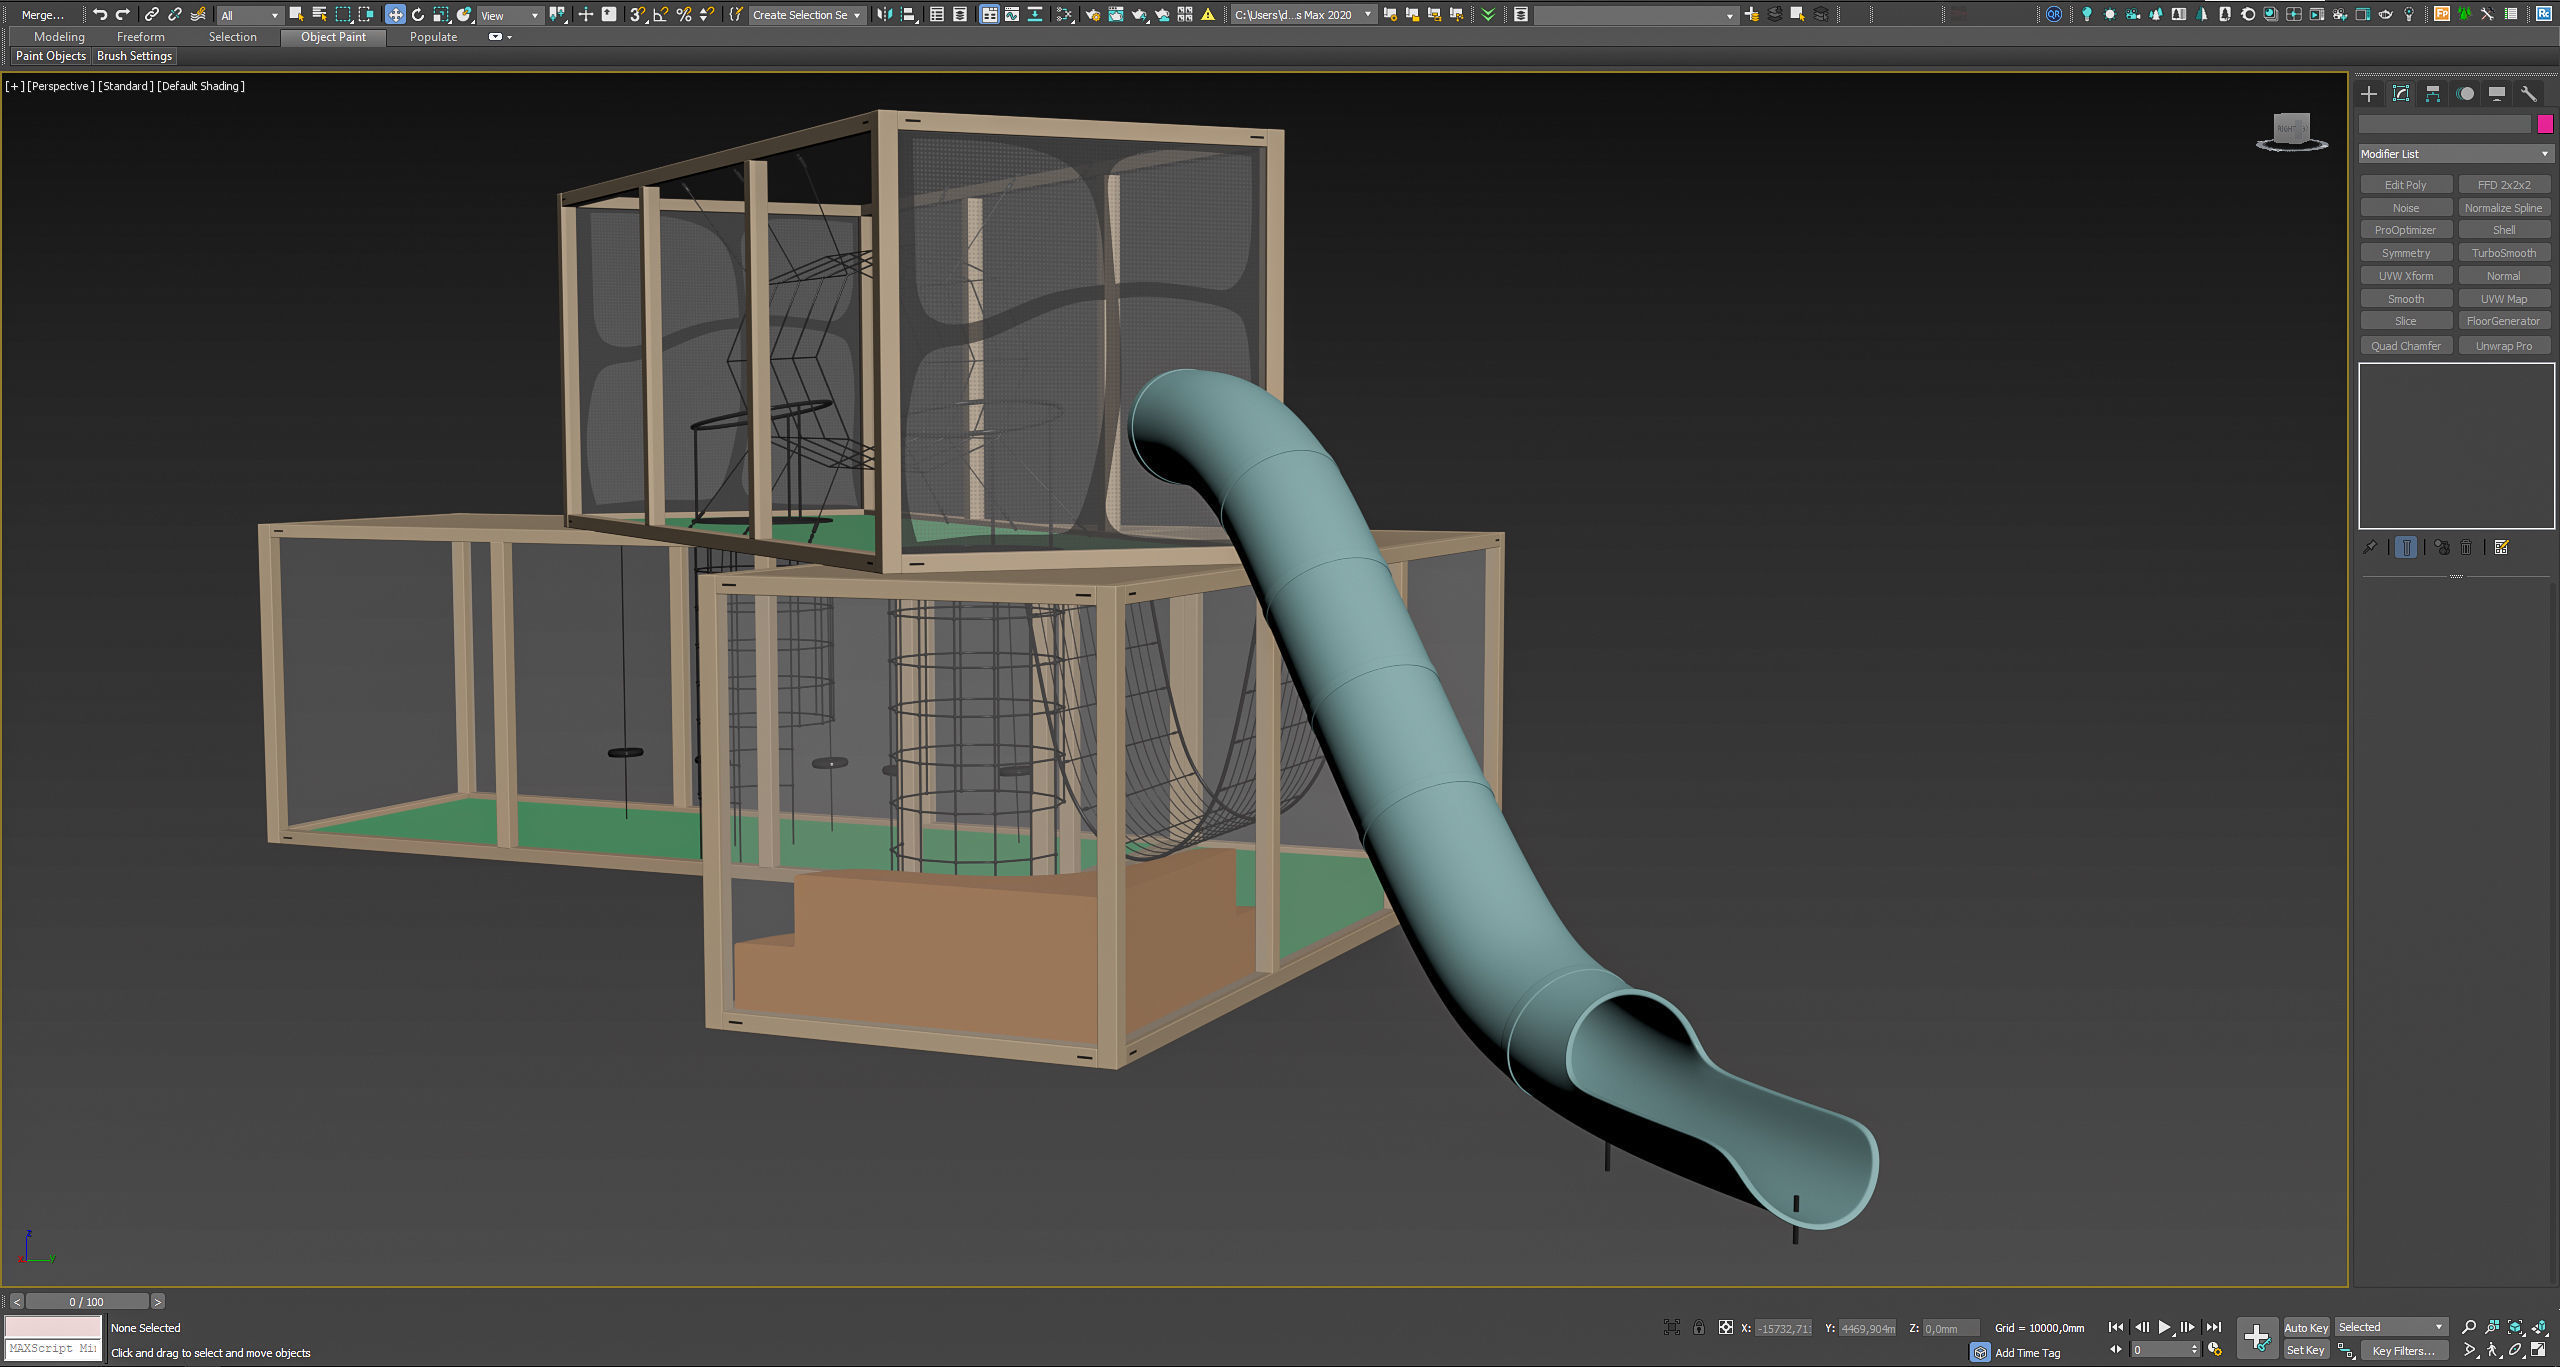Activate the Select Object tool
2560x1367 pixels.
tap(296, 14)
